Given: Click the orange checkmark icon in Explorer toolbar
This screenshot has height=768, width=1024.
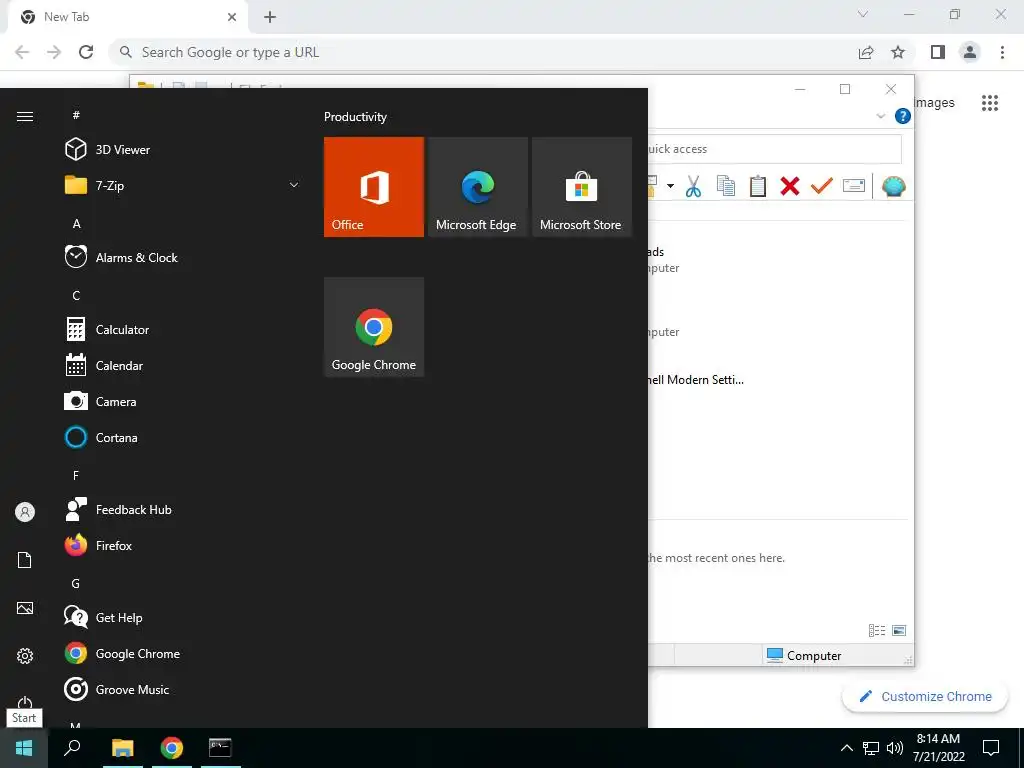Looking at the screenshot, I should pyautogui.click(x=822, y=187).
